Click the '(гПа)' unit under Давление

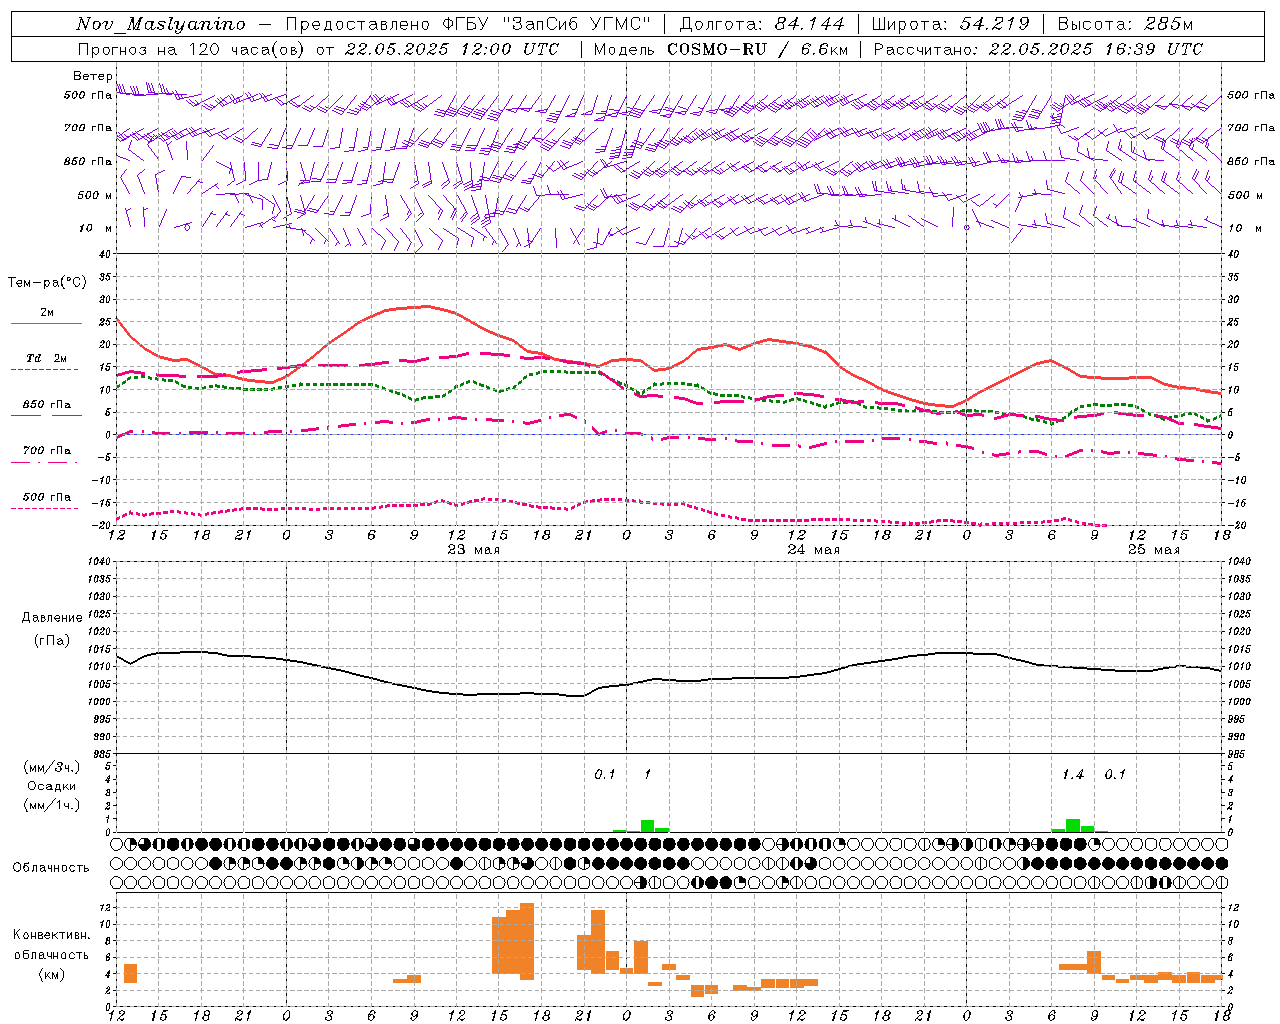(x=51, y=640)
